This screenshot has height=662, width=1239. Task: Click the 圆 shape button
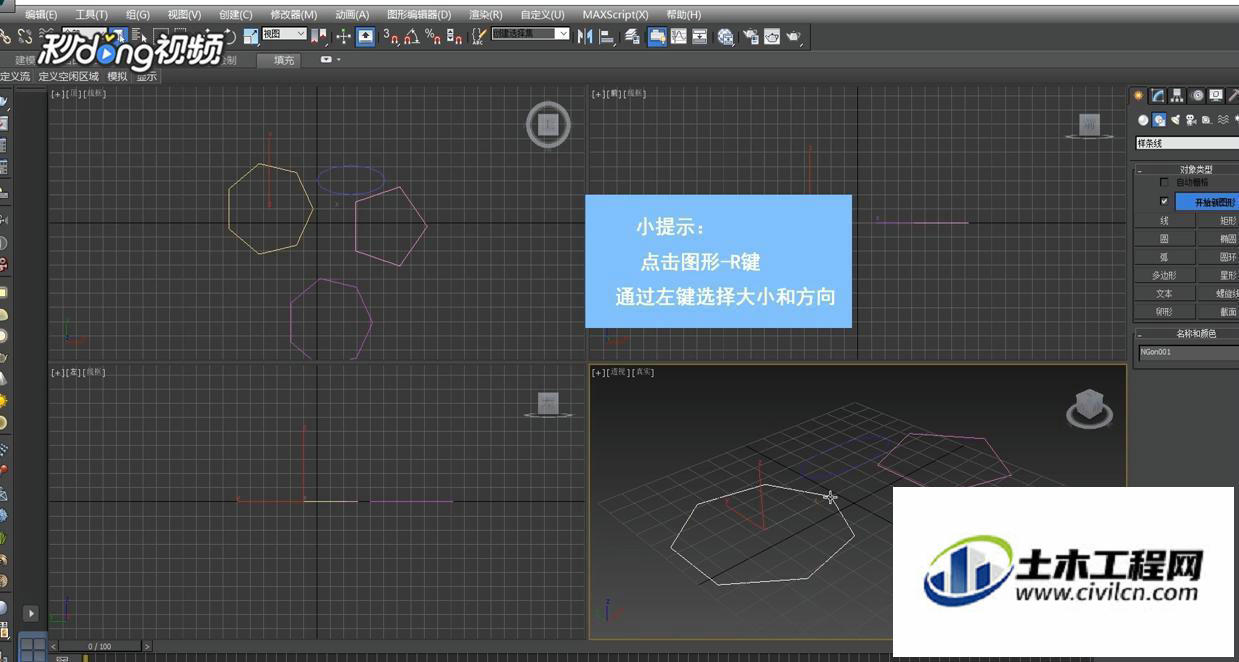1165,240
